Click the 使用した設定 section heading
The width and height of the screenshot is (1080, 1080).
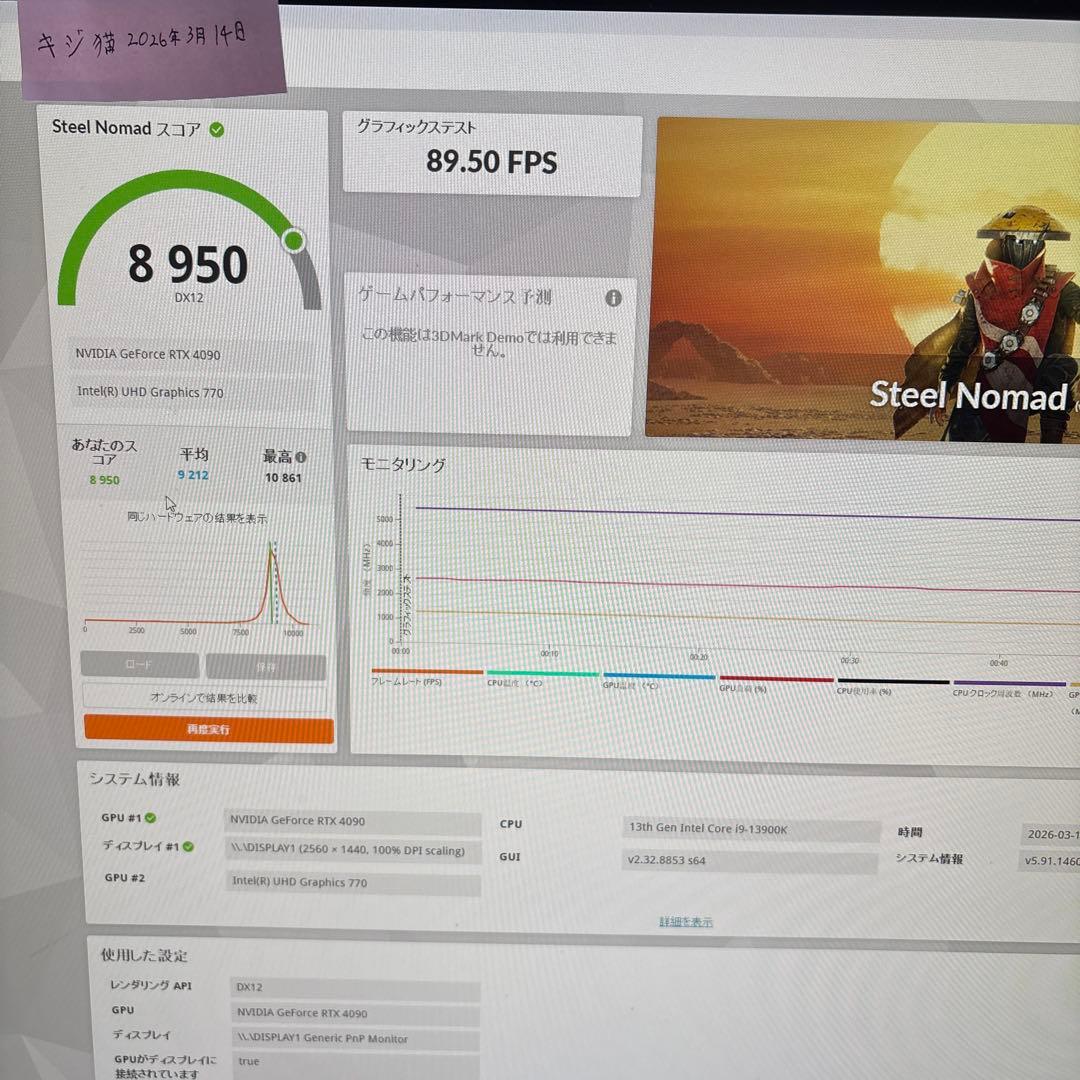[x=144, y=955]
